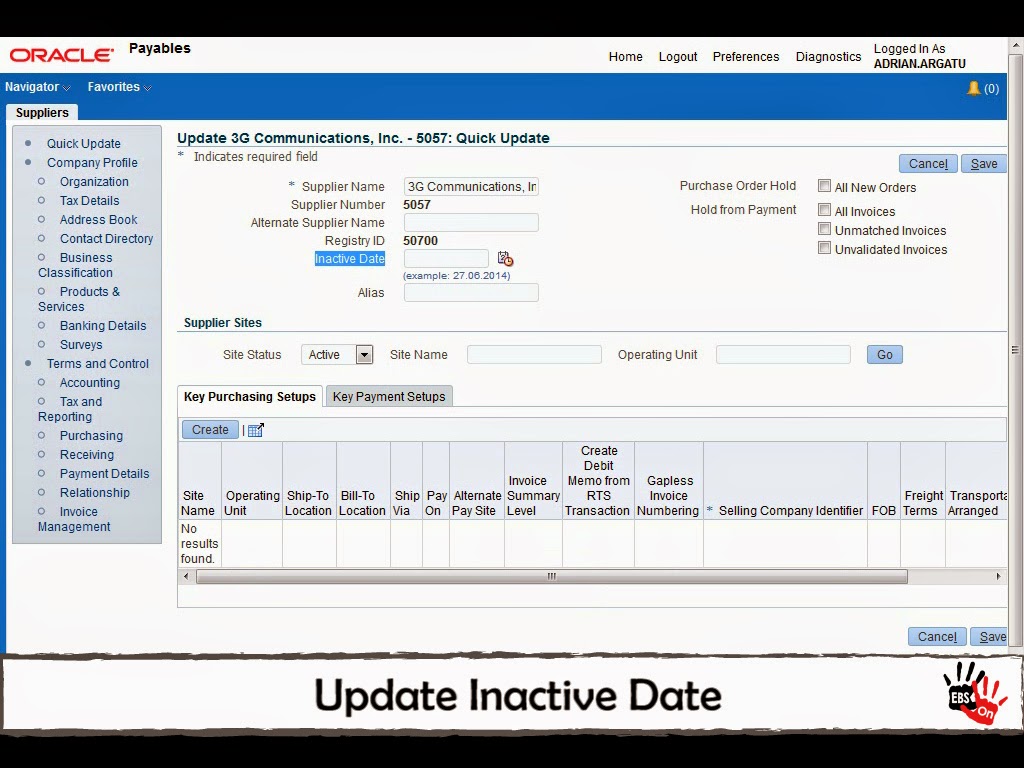
Task: Expand the Favorites menu
Action: [x=113, y=87]
